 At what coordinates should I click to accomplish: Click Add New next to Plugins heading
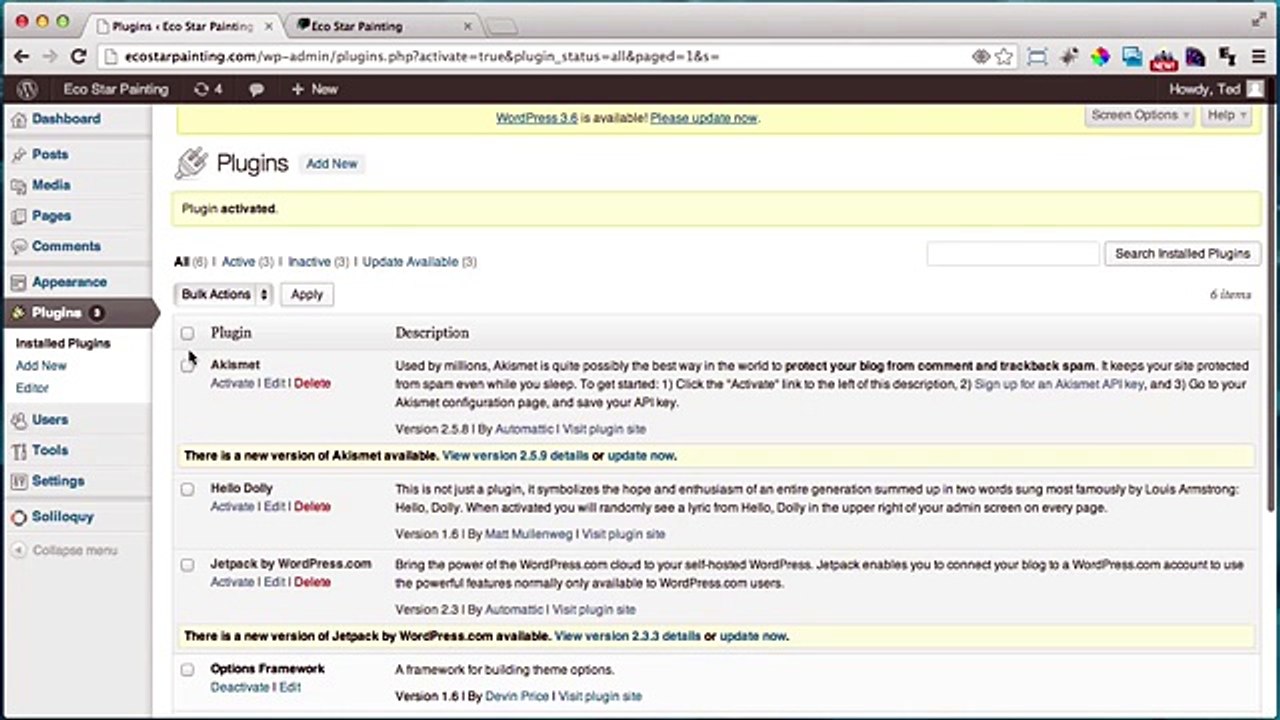[332, 164]
